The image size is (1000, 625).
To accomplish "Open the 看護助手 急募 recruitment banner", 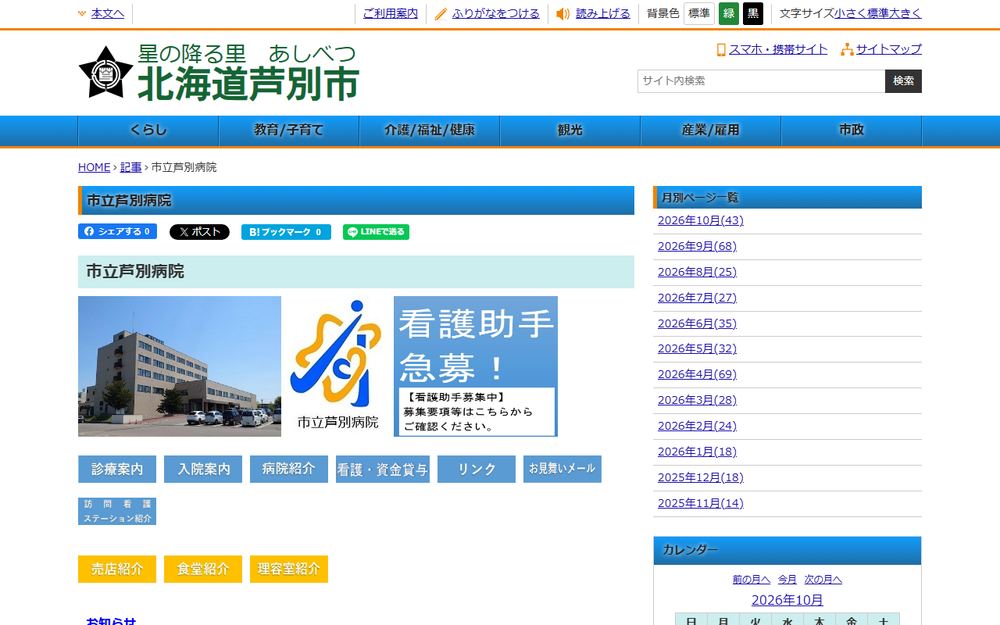I will coord(476,366).
